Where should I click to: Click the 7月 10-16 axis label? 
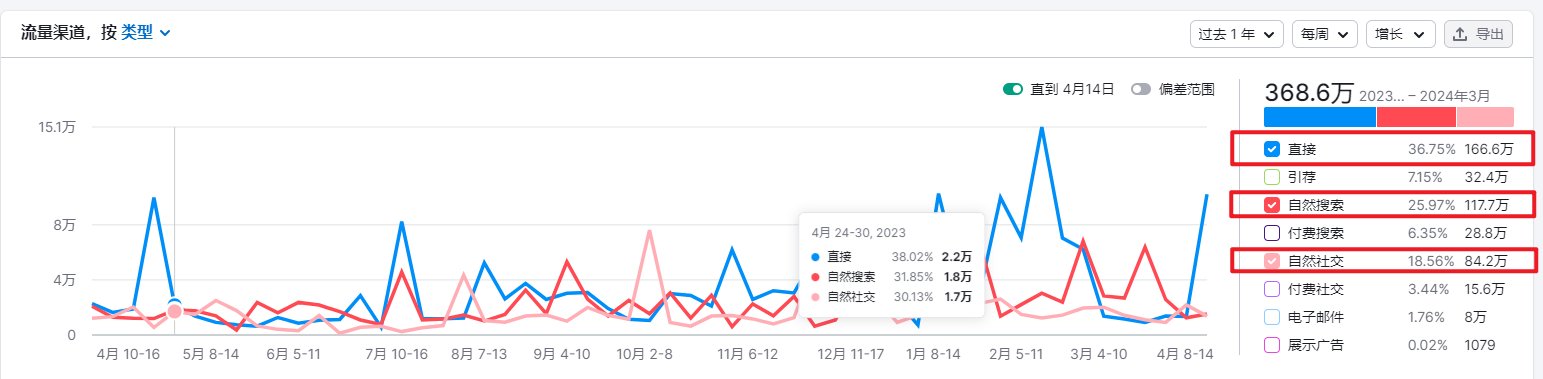397,354
